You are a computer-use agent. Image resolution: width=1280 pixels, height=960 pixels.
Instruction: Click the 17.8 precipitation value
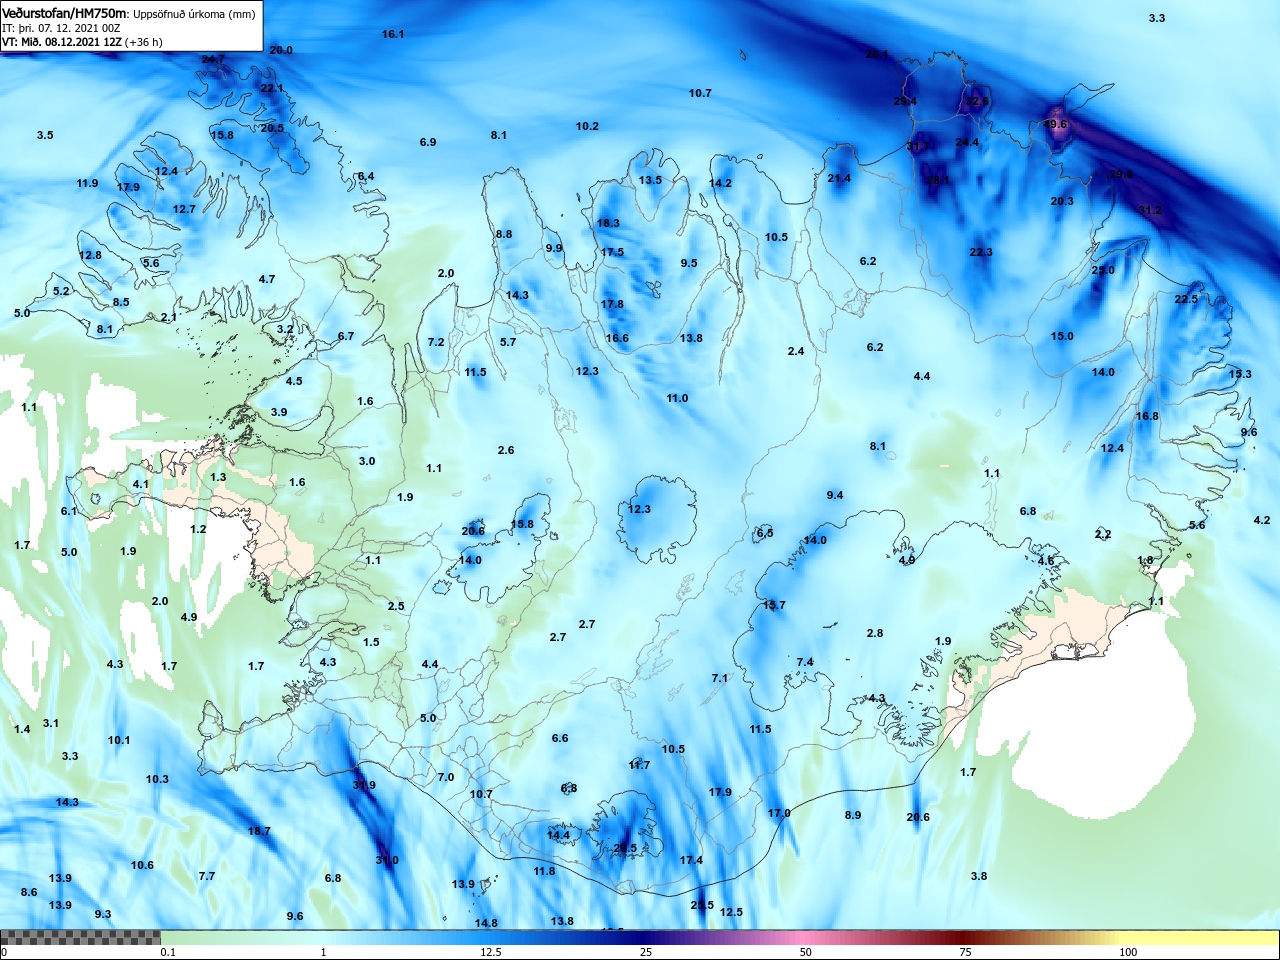click(612, 305)
